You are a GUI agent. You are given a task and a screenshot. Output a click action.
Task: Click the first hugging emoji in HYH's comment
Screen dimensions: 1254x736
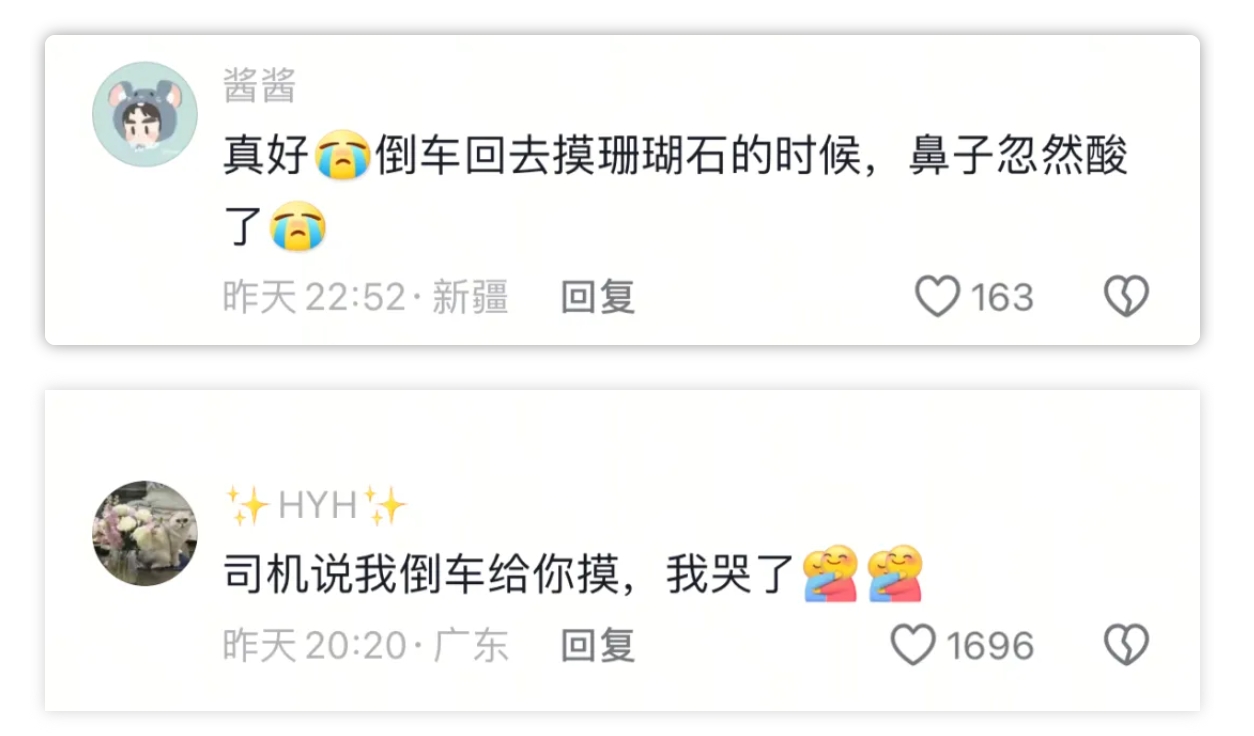pos(831,576)
